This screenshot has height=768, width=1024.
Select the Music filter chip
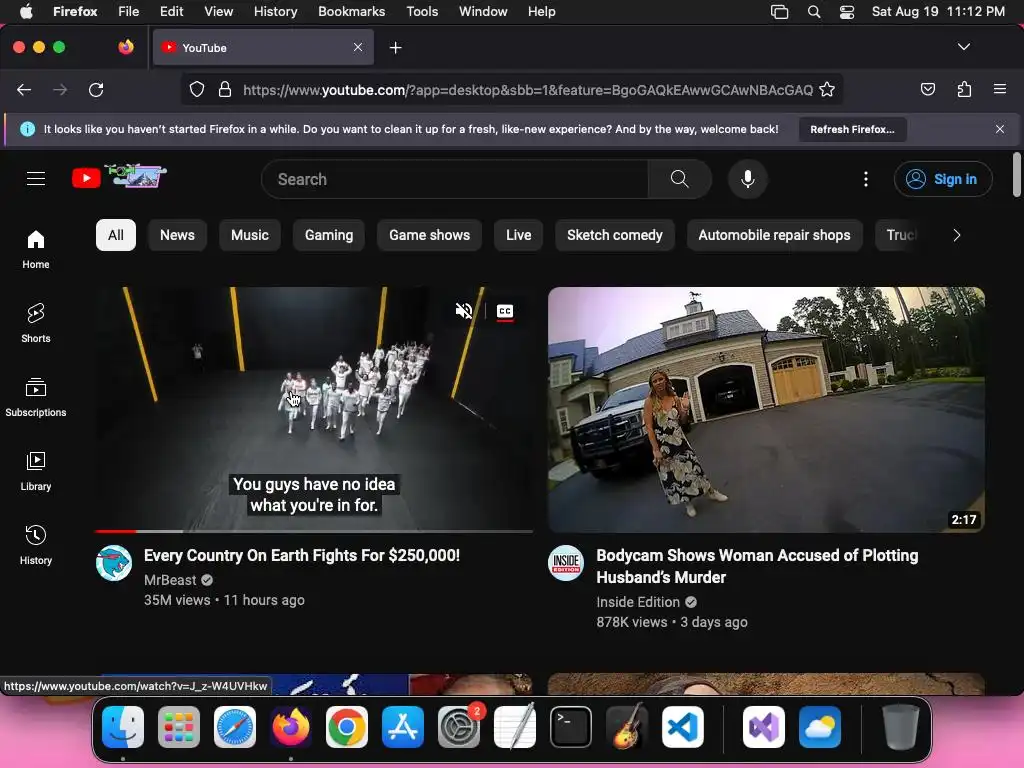click(x=249, y=235)
